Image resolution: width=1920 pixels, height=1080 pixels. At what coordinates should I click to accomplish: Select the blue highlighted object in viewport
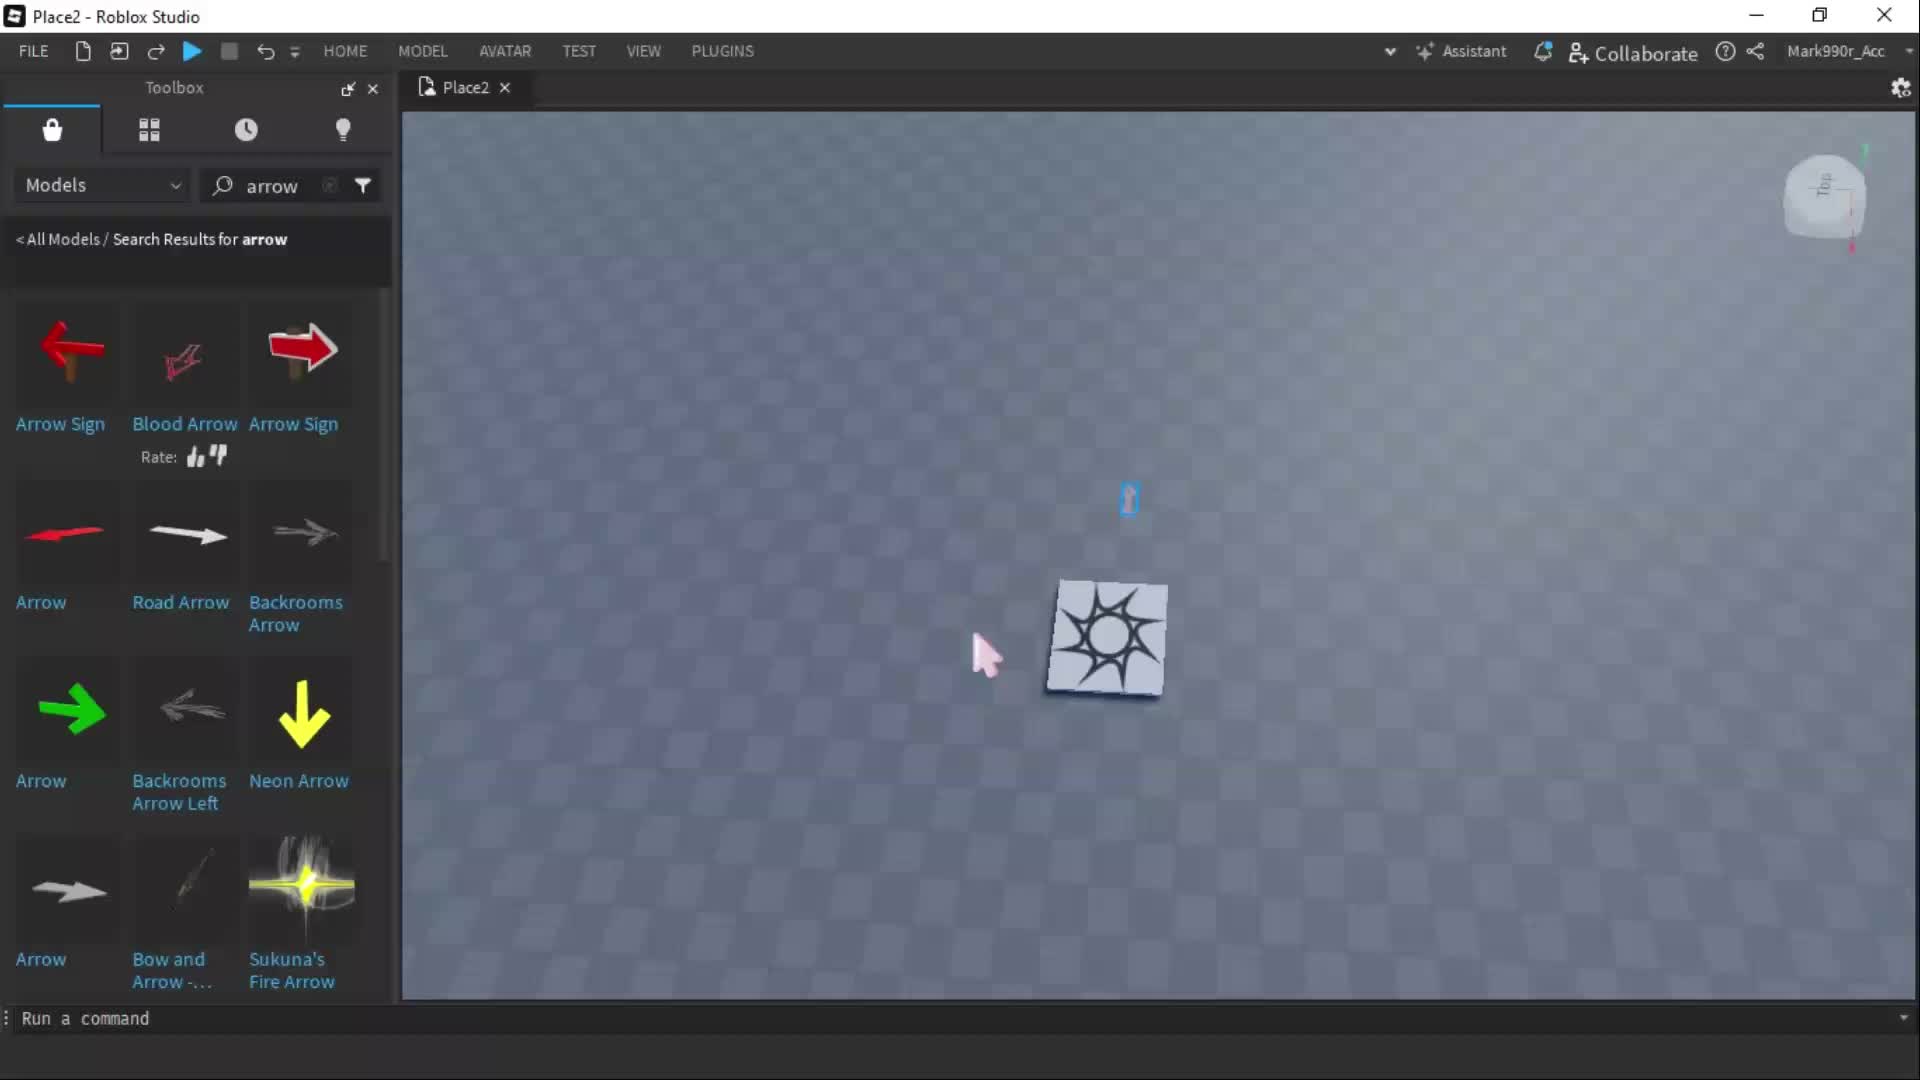1129,499
